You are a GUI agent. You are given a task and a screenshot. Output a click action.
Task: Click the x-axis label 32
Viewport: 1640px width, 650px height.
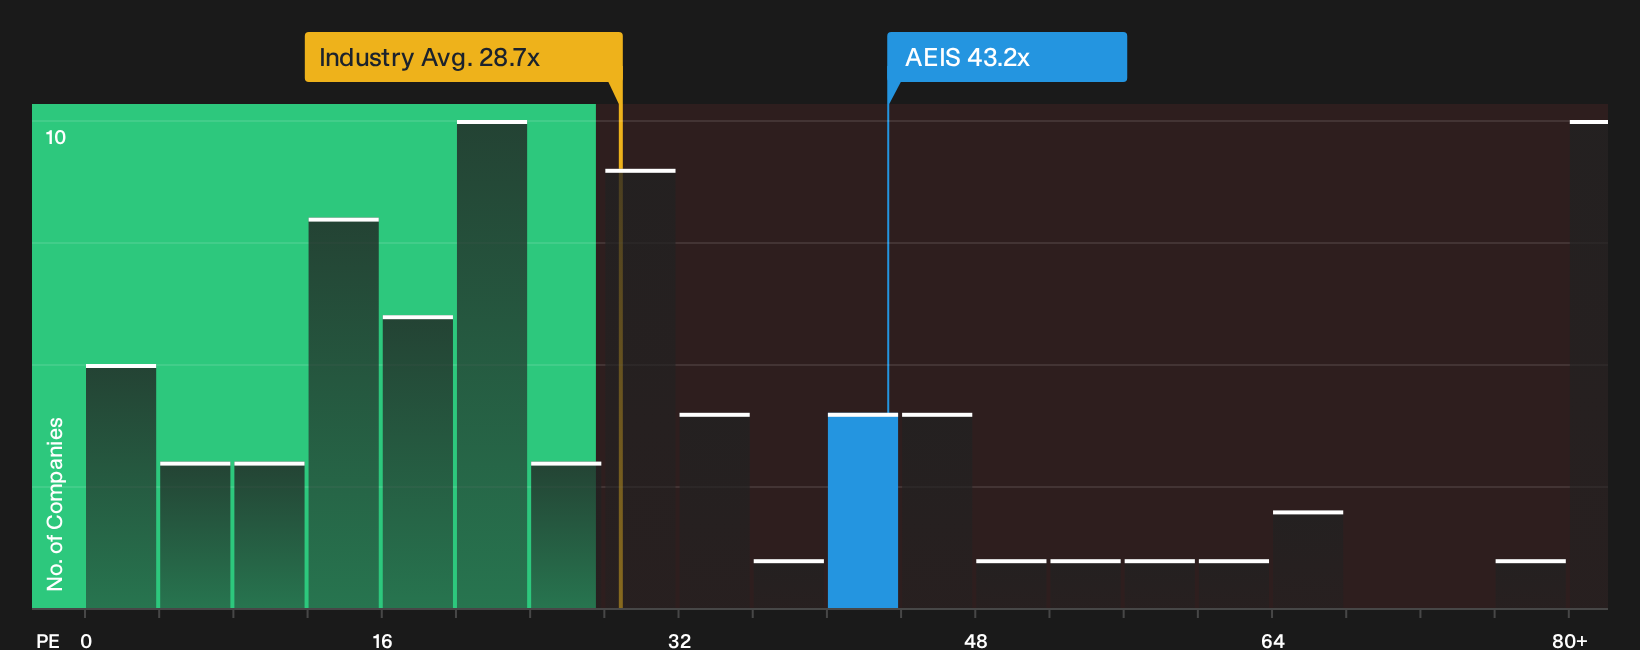[679, 640]
